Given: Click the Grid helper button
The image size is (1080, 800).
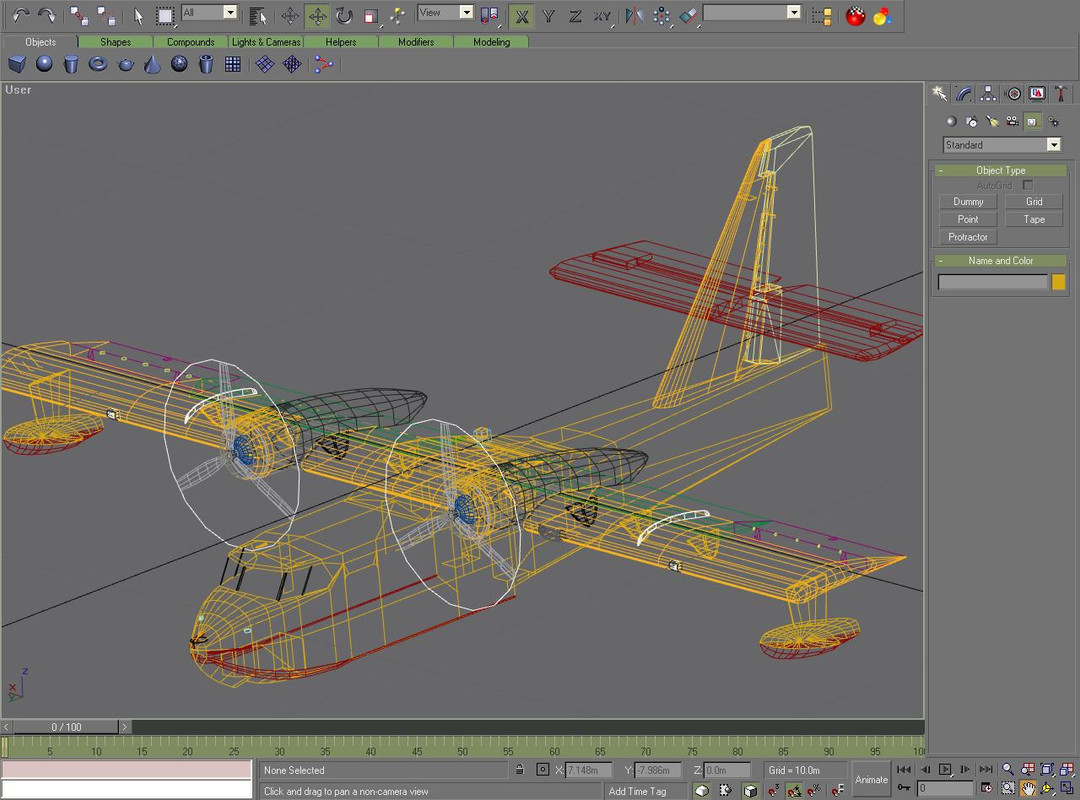Looking at the screenshot, I should [1034, 202].
